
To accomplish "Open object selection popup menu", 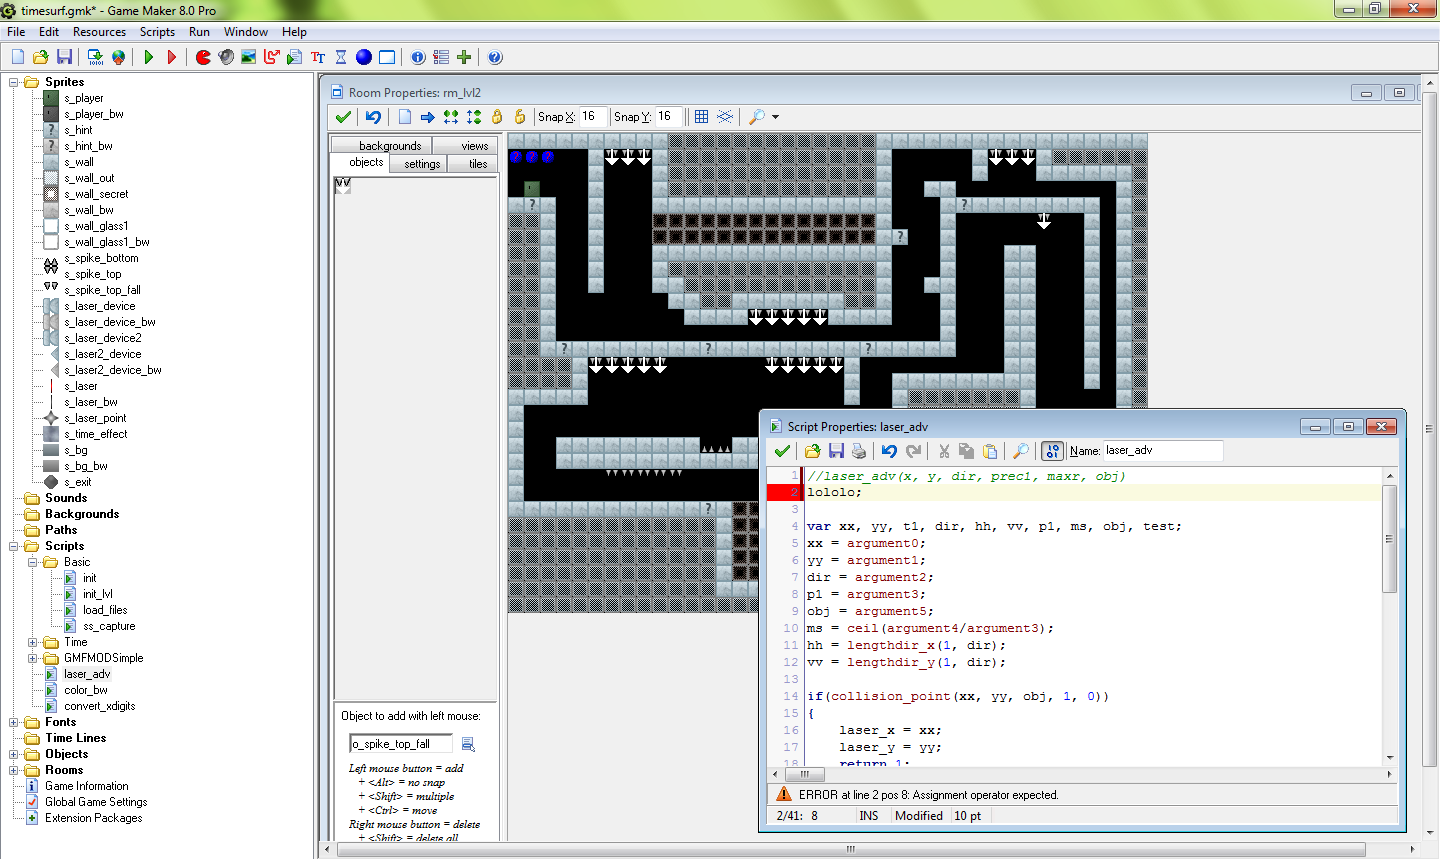I will (468, 744).
